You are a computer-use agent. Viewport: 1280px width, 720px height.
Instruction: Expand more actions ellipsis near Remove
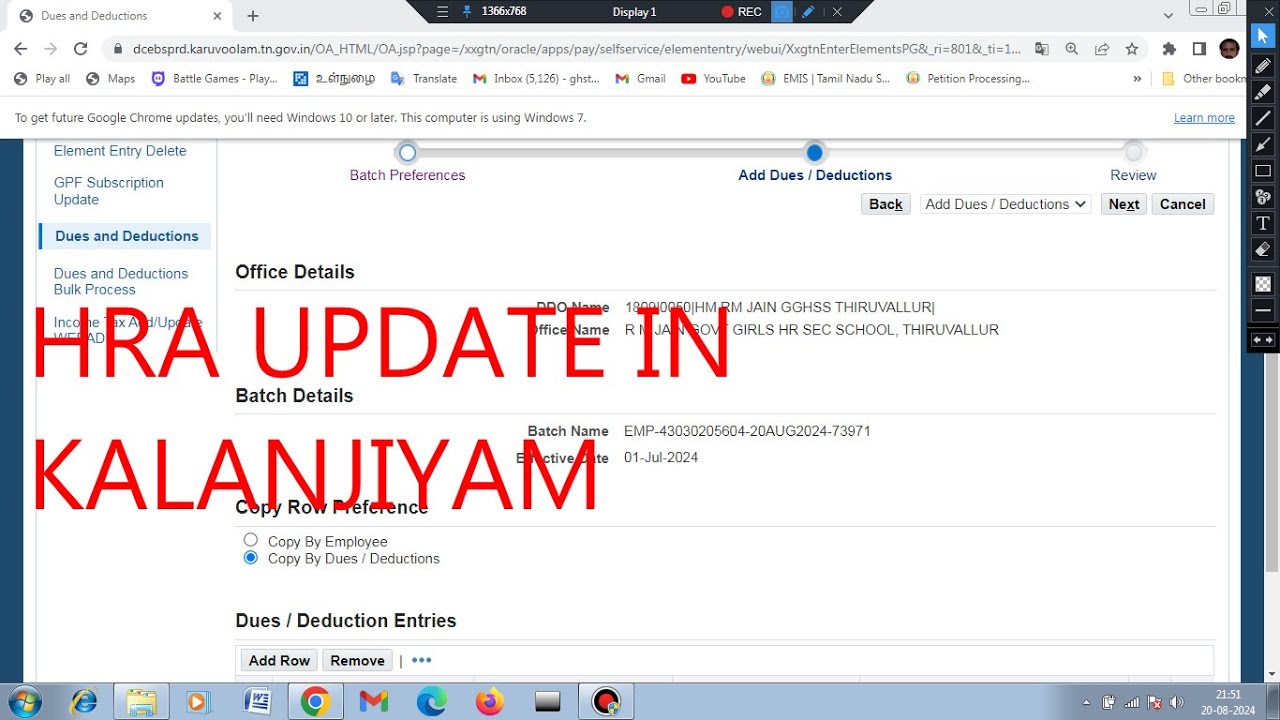coord(421,660)
